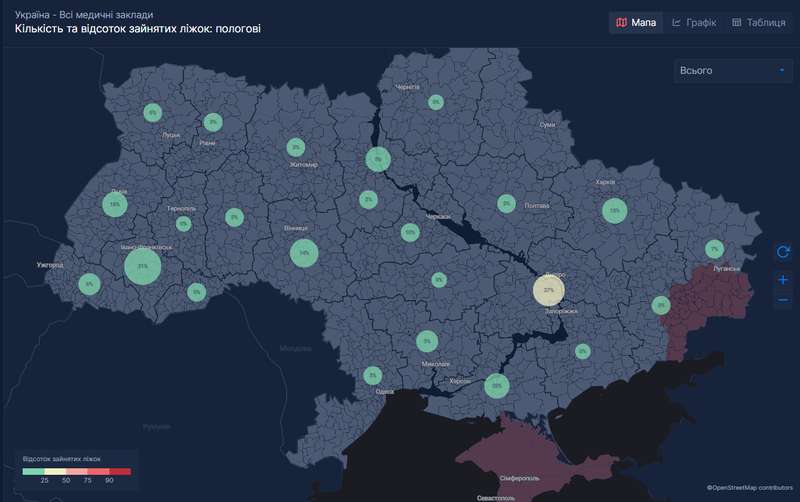The image size is (800, 502).
Task: Select the bubble above Луганськ label
Action: click(713, 249)
